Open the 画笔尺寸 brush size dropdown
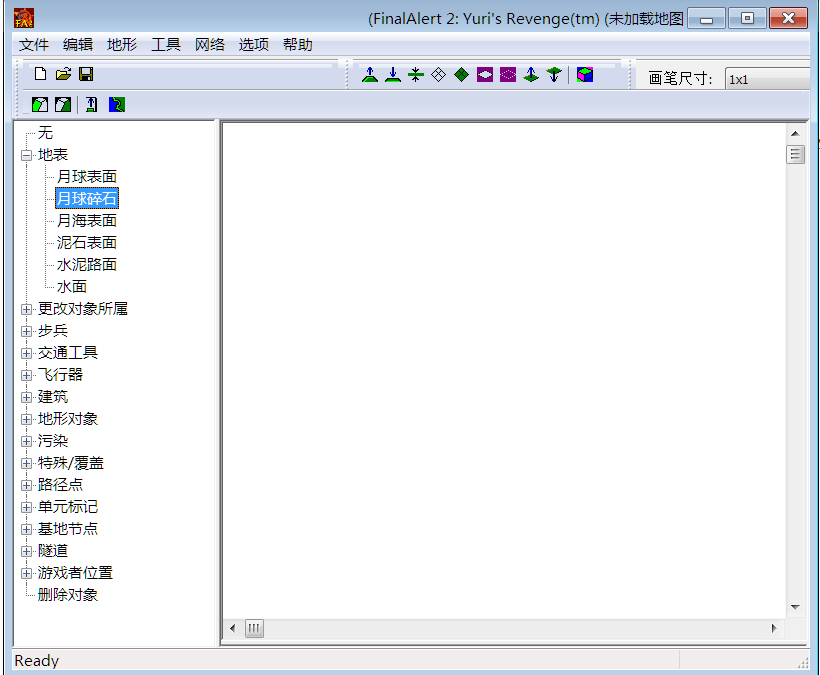The image size is (820, 675). coord(767,79)
